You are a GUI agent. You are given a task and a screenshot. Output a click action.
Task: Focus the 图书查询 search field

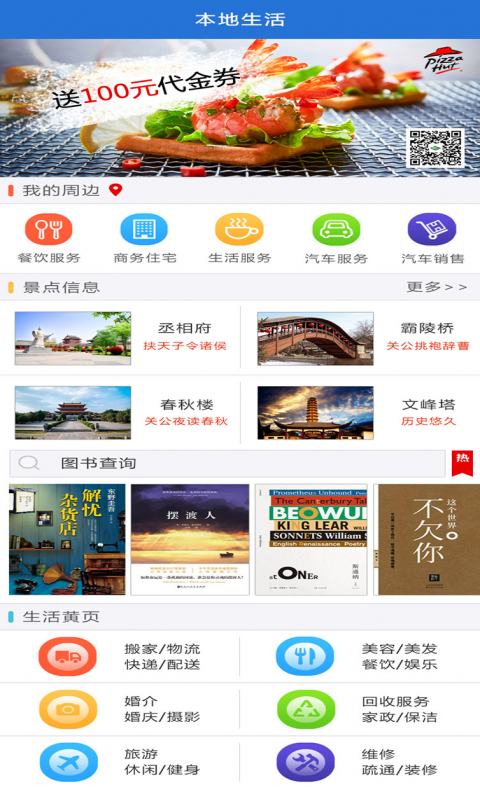[227, 463]
